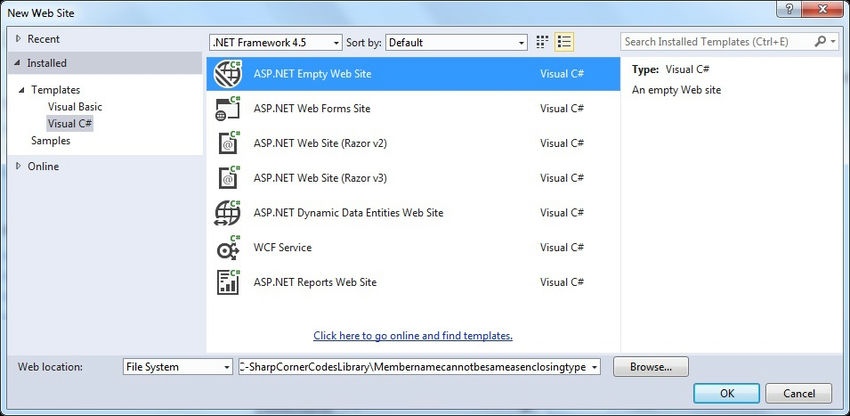The image size is (850, 416).
Task: Select the ASP.NET Reports Web Site row
Action: [413, 282]
